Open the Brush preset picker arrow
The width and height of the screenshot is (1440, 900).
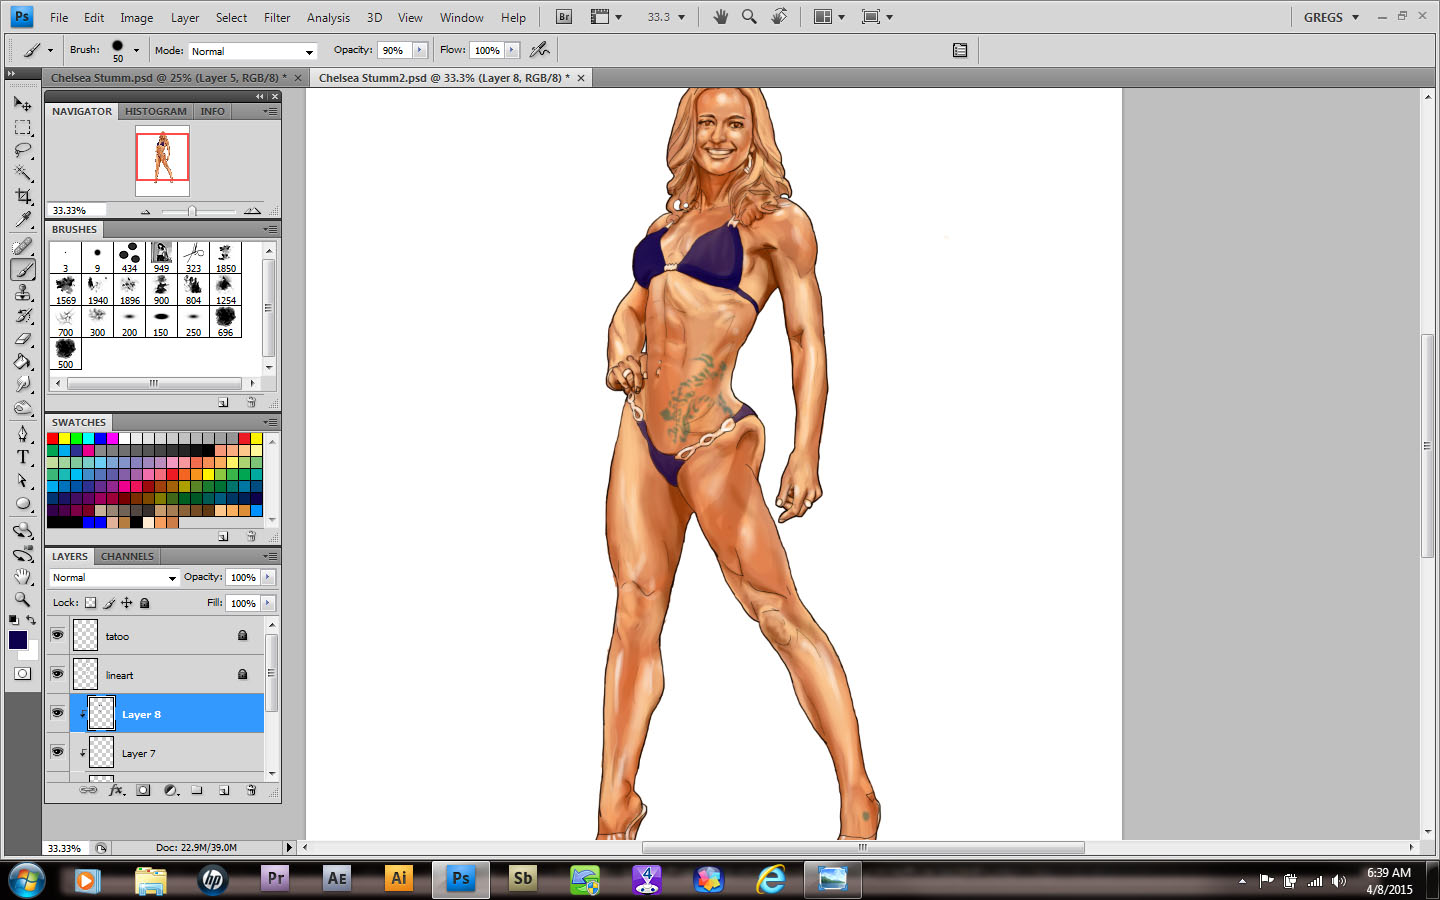136,50
